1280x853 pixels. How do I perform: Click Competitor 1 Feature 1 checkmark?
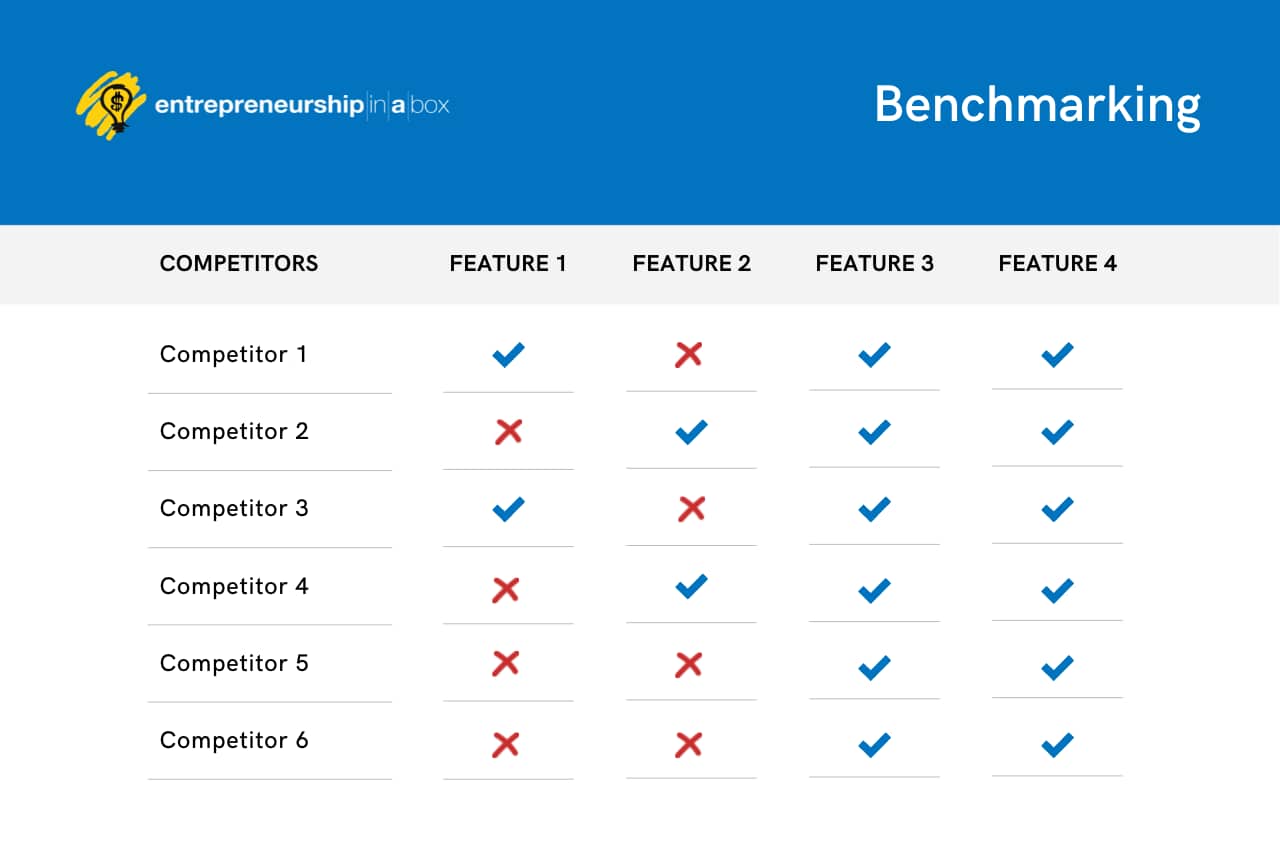(x=508, y=355)
